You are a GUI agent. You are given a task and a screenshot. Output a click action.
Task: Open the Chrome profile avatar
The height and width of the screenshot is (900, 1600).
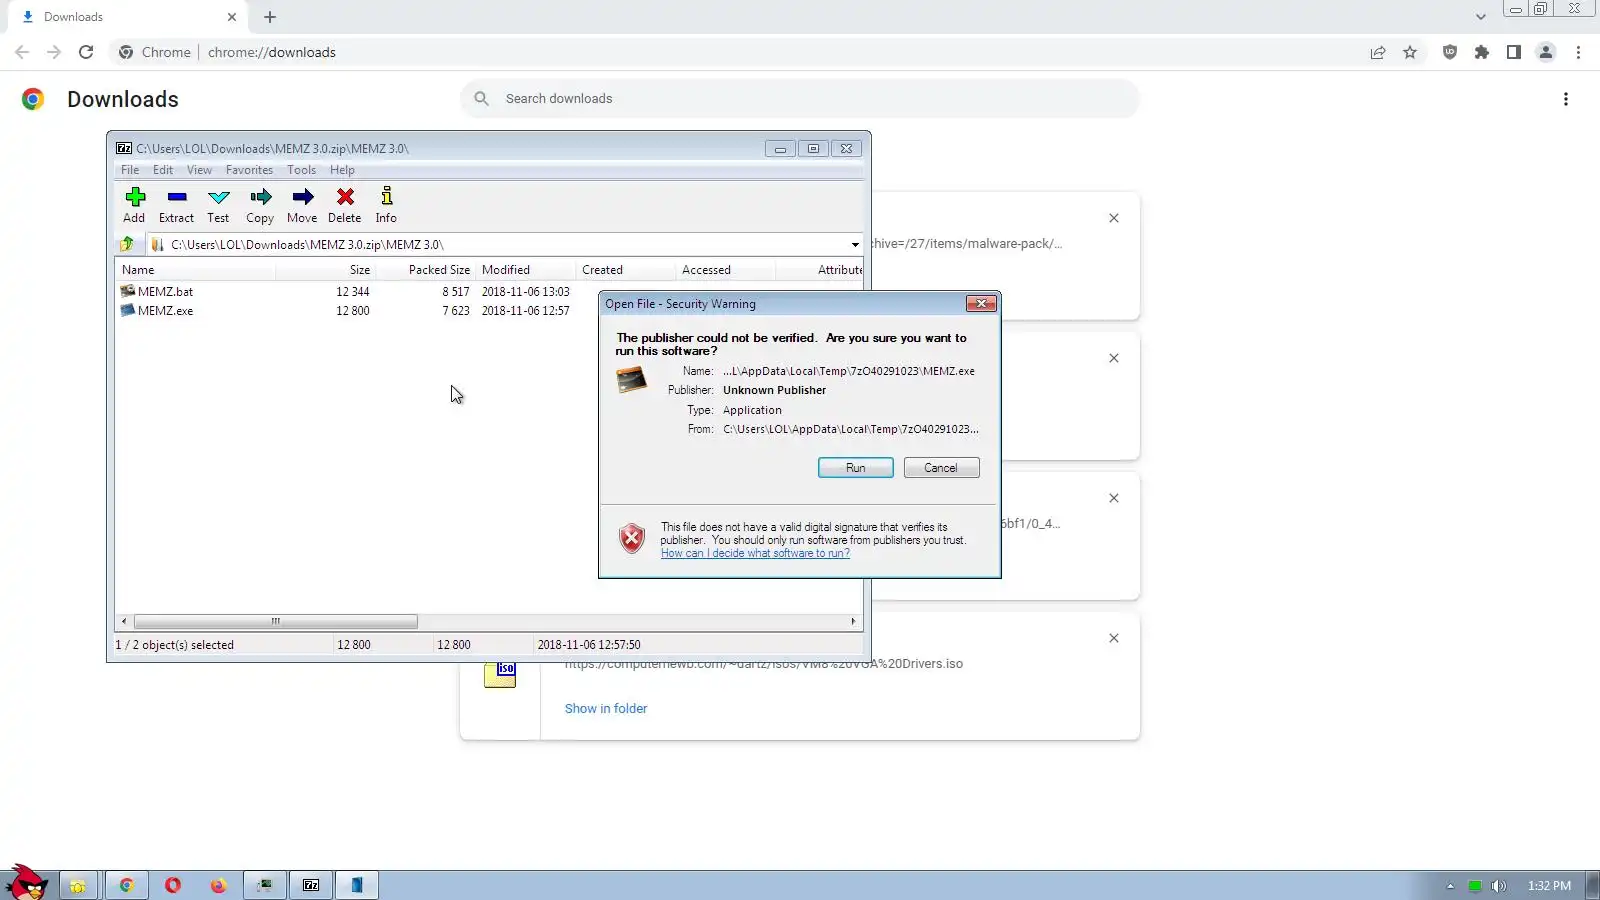[1546, 52]
